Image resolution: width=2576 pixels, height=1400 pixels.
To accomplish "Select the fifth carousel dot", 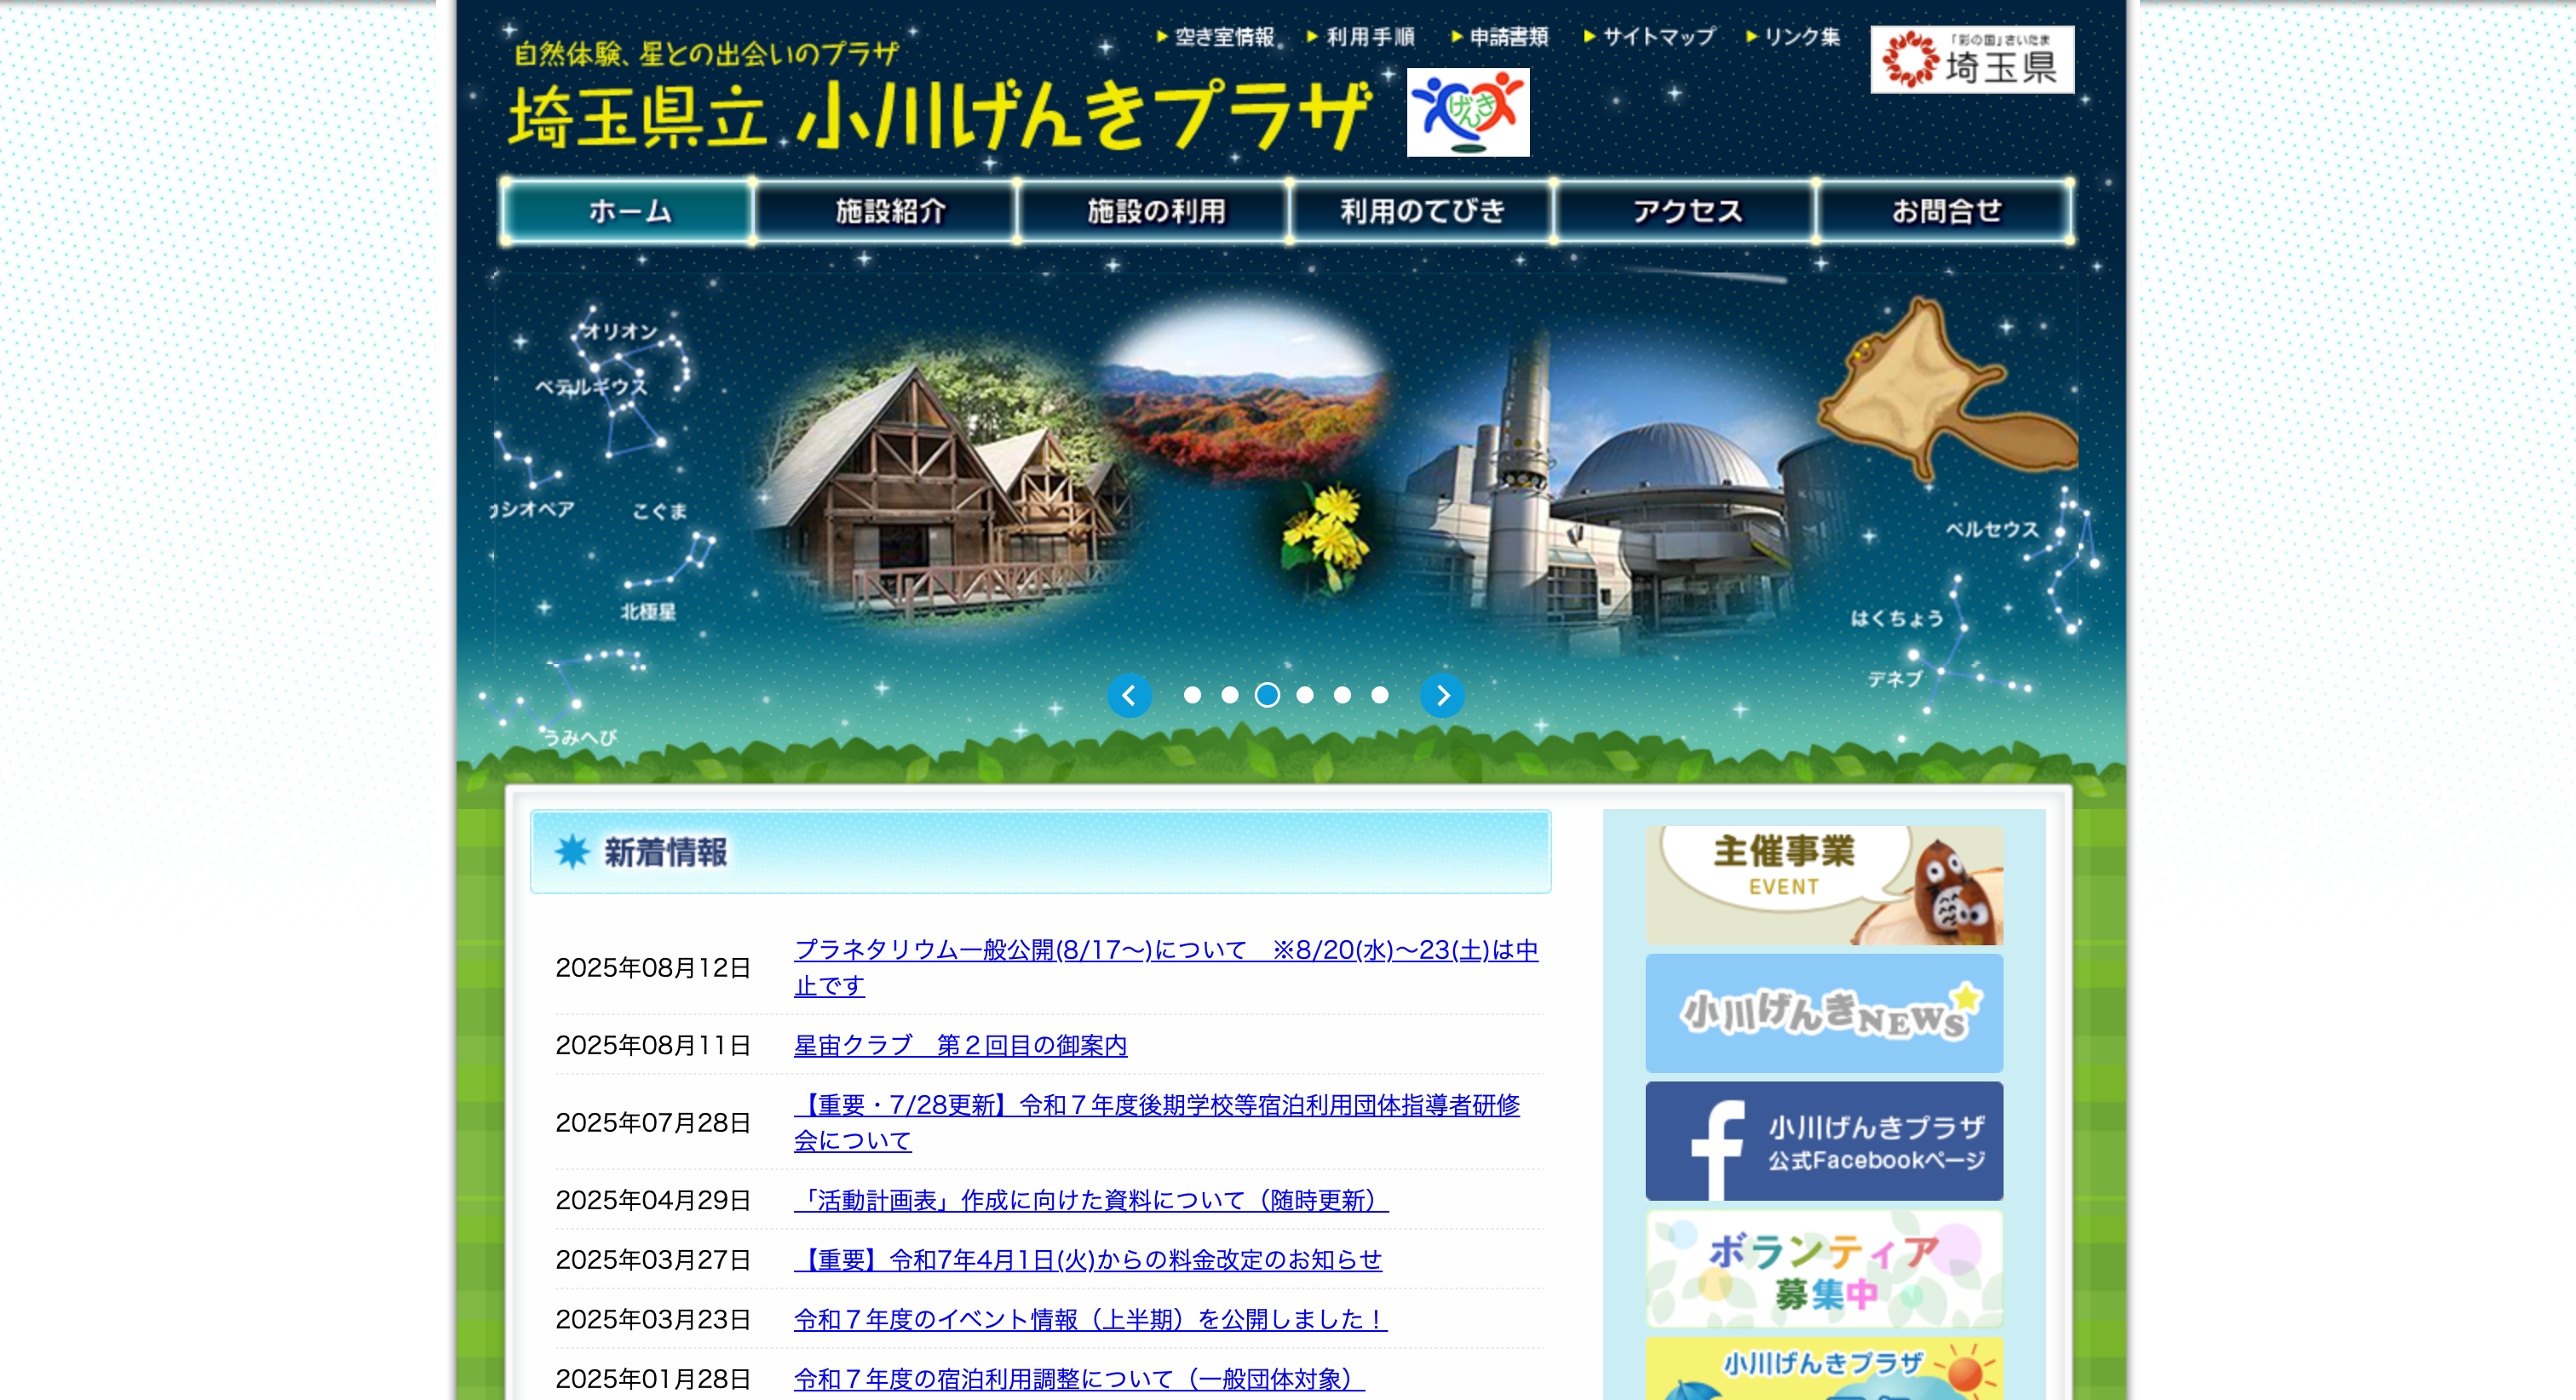I will click(x=1342, y=695).
